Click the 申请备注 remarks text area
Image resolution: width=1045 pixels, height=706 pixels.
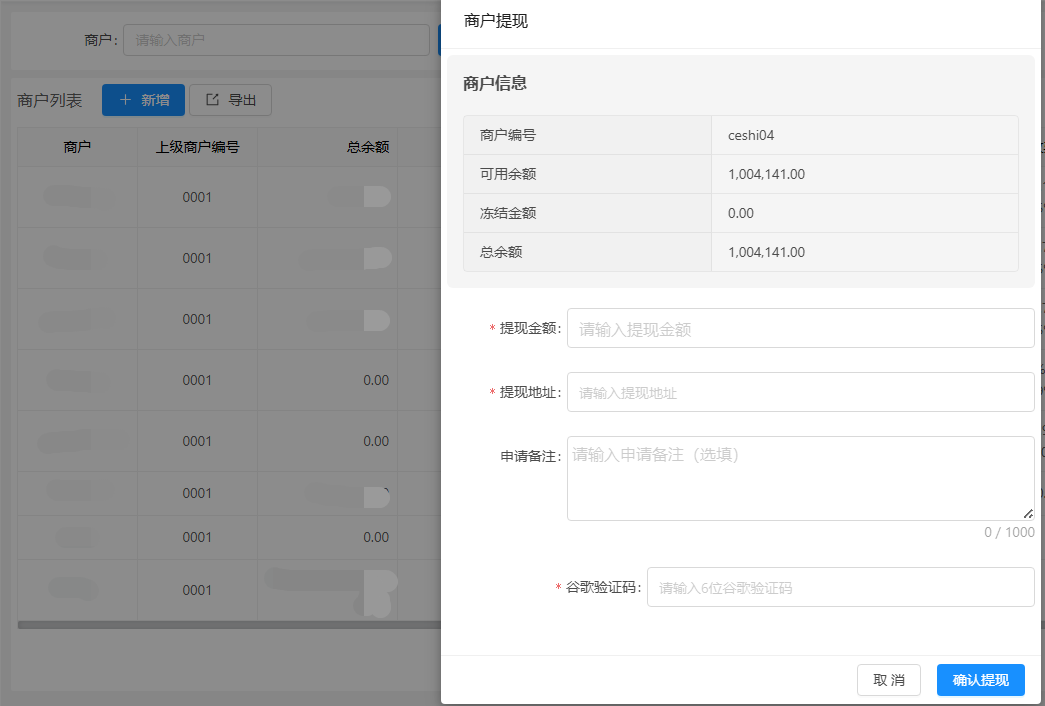[800, 478]
